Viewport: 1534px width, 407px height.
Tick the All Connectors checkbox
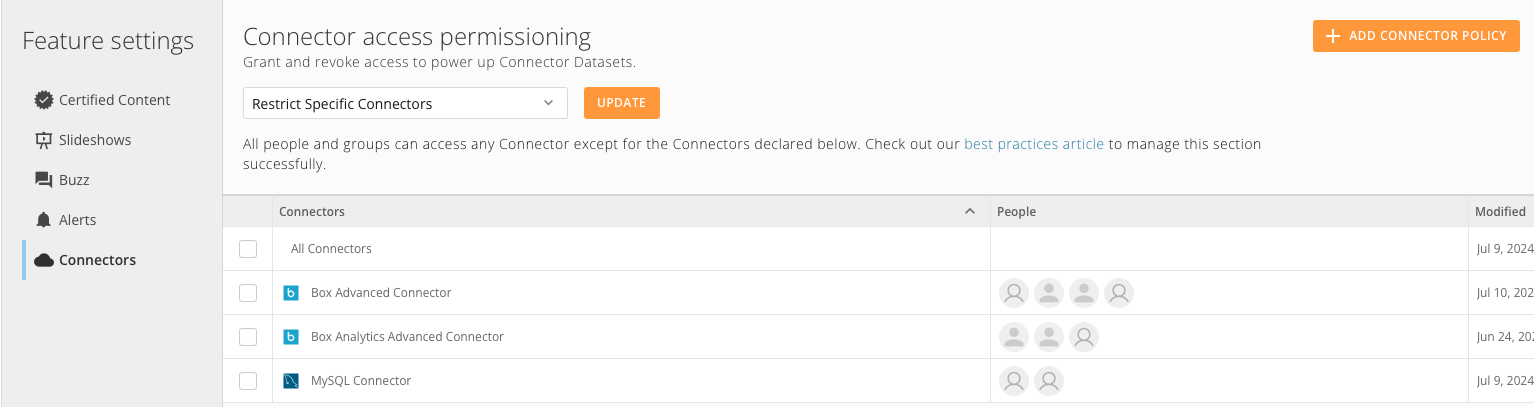coord(248,249)
